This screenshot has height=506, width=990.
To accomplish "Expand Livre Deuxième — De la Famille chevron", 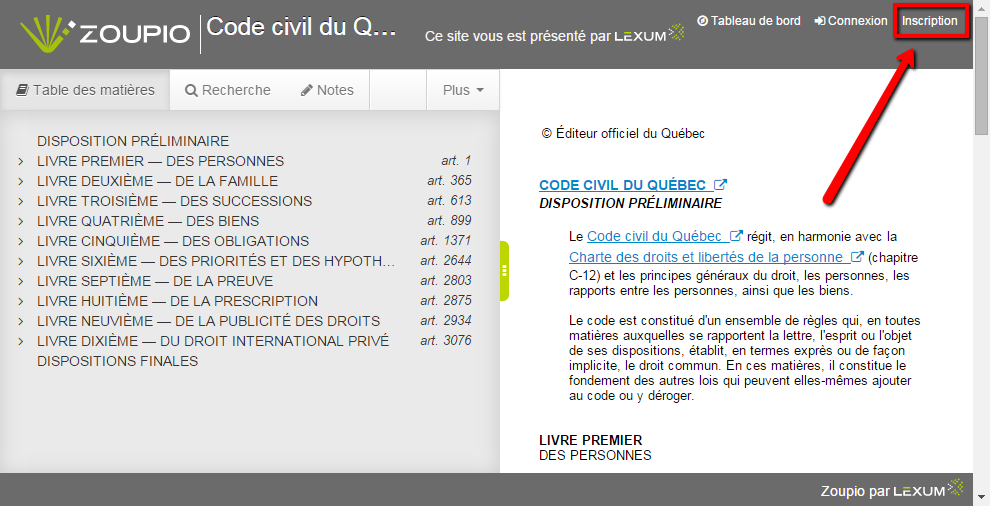I will tap(20, 181).
